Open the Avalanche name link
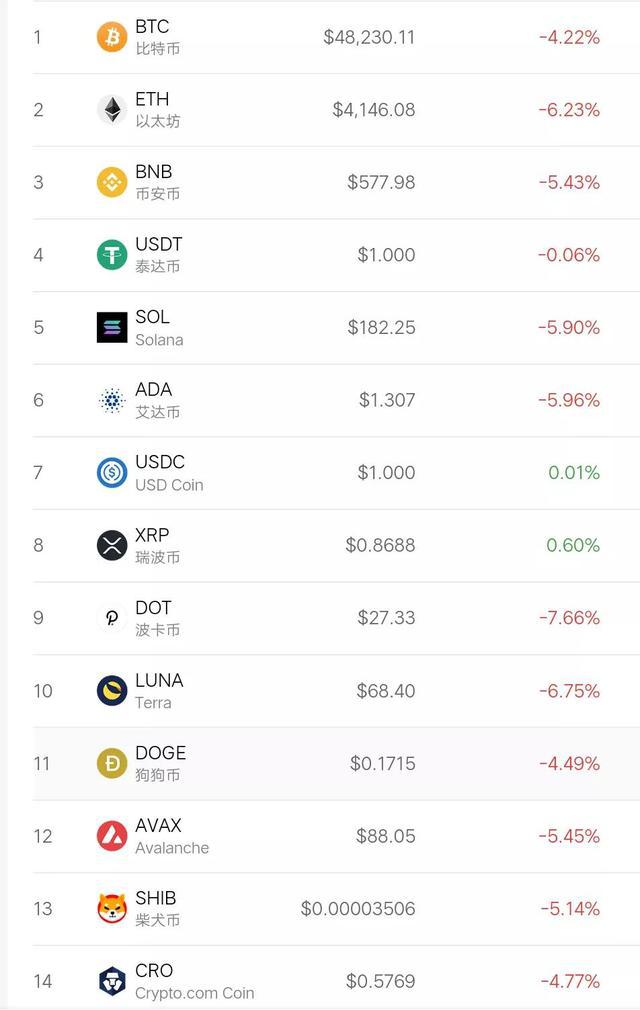640x1010 pixels. click(172, 848)
